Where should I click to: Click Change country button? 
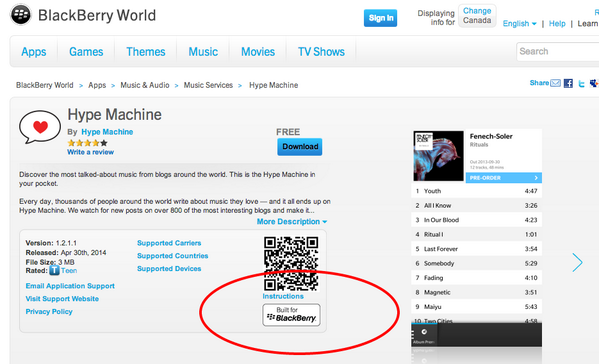[477, 16]
